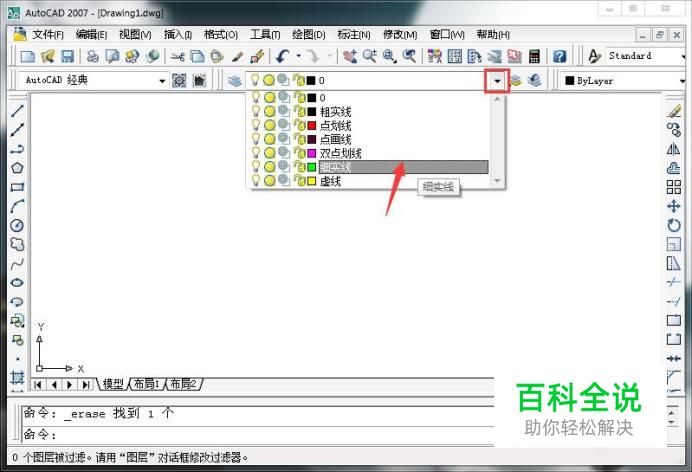This screenshot has width=692, height=472.
Task: Click the go-to-first layout tab arrow
Action: (38, 385)
